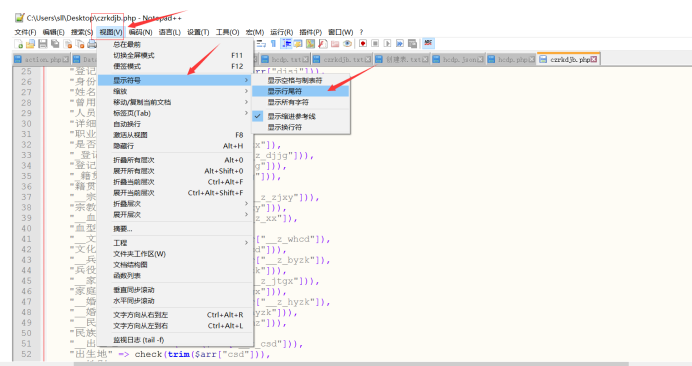Open the user-defined language dialog icon
This screenshot has width=692, height=366.
tap(298, 44)
